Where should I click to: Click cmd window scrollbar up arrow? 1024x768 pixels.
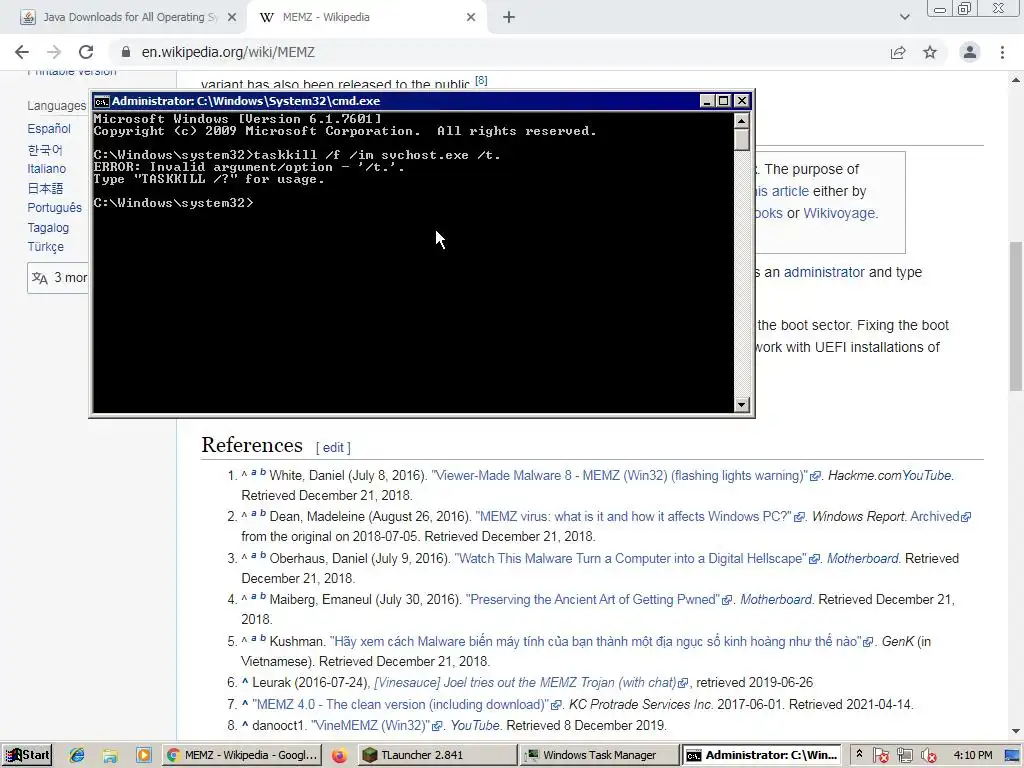[x=741, y=121]
